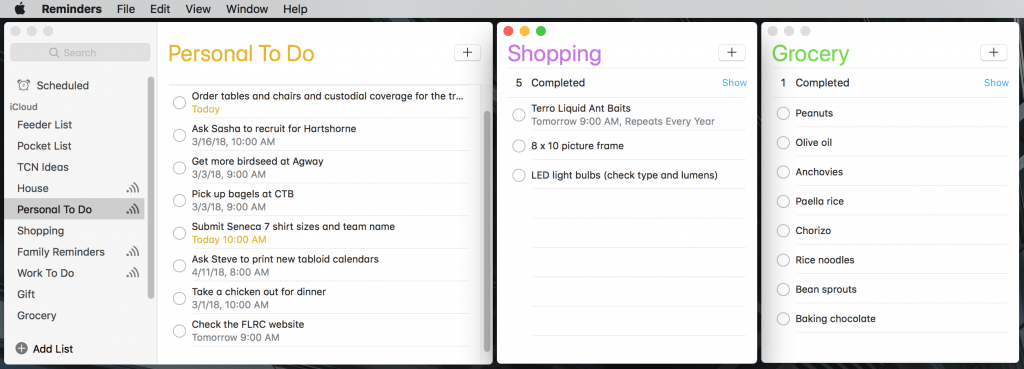Mark Olive oil as bought
The image size is (1024, 369).
[783, 142]
